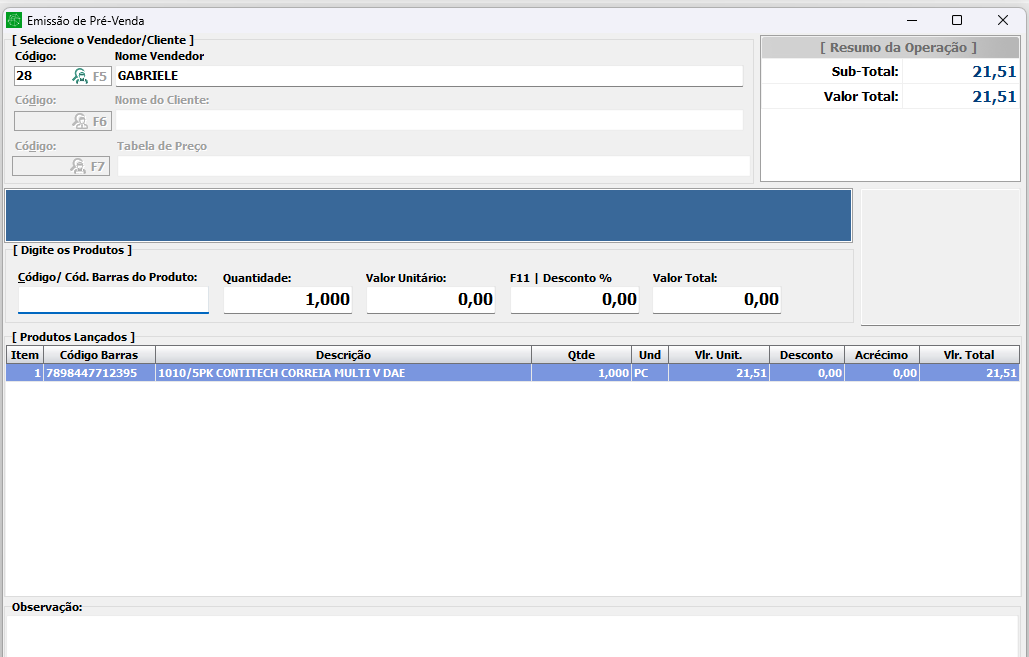Viewport: 1029px width, 657px height.
Task: Click the blue banner display panel
Action: click(x=428, y=216)
